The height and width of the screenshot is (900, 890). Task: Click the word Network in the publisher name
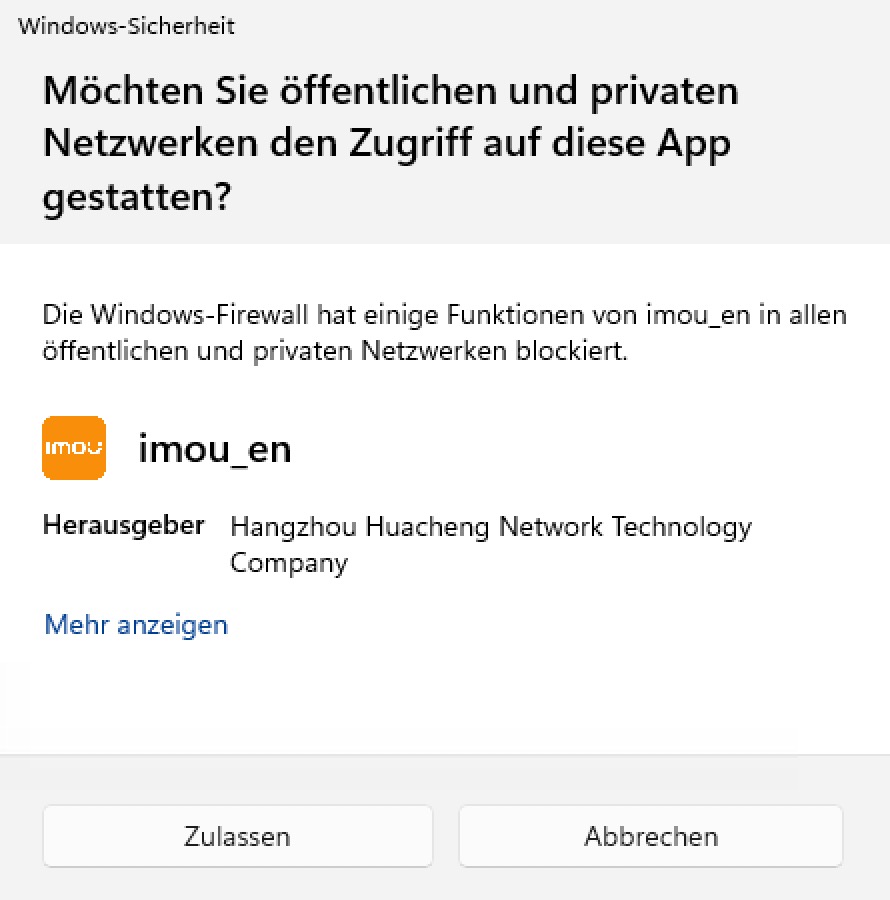[x=551, y=527]
